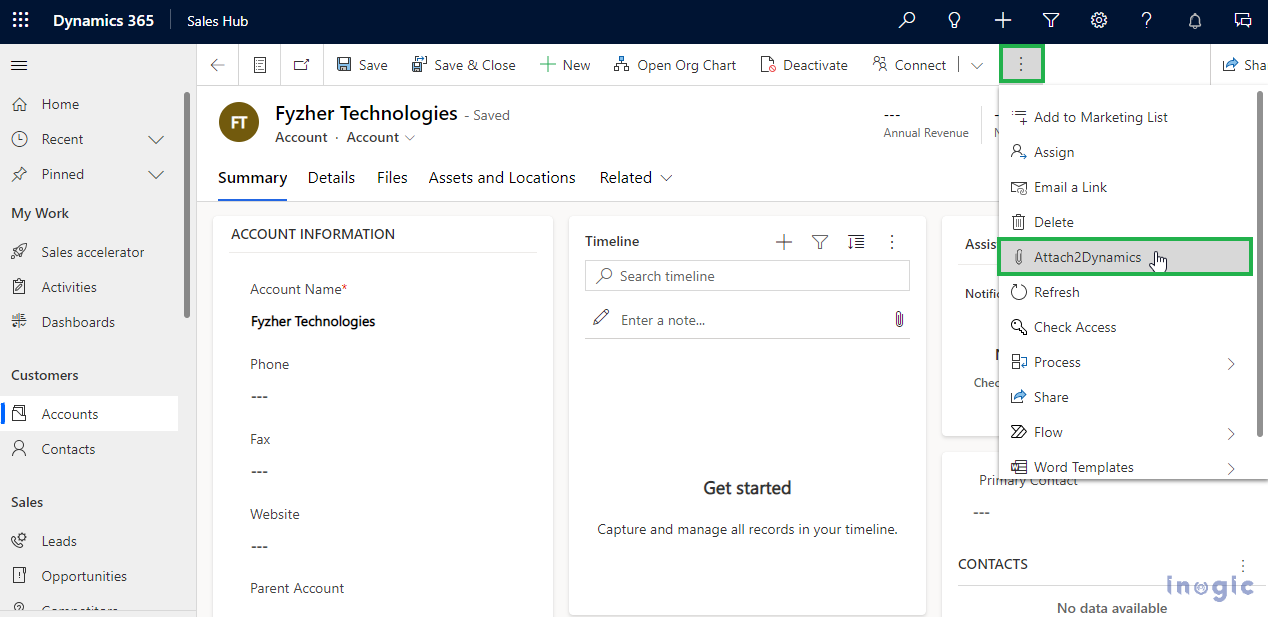Image resolution: width=1268 pixels, height=617 pixels.
Task: Switch to the Details tab
Action: [331, 178]
